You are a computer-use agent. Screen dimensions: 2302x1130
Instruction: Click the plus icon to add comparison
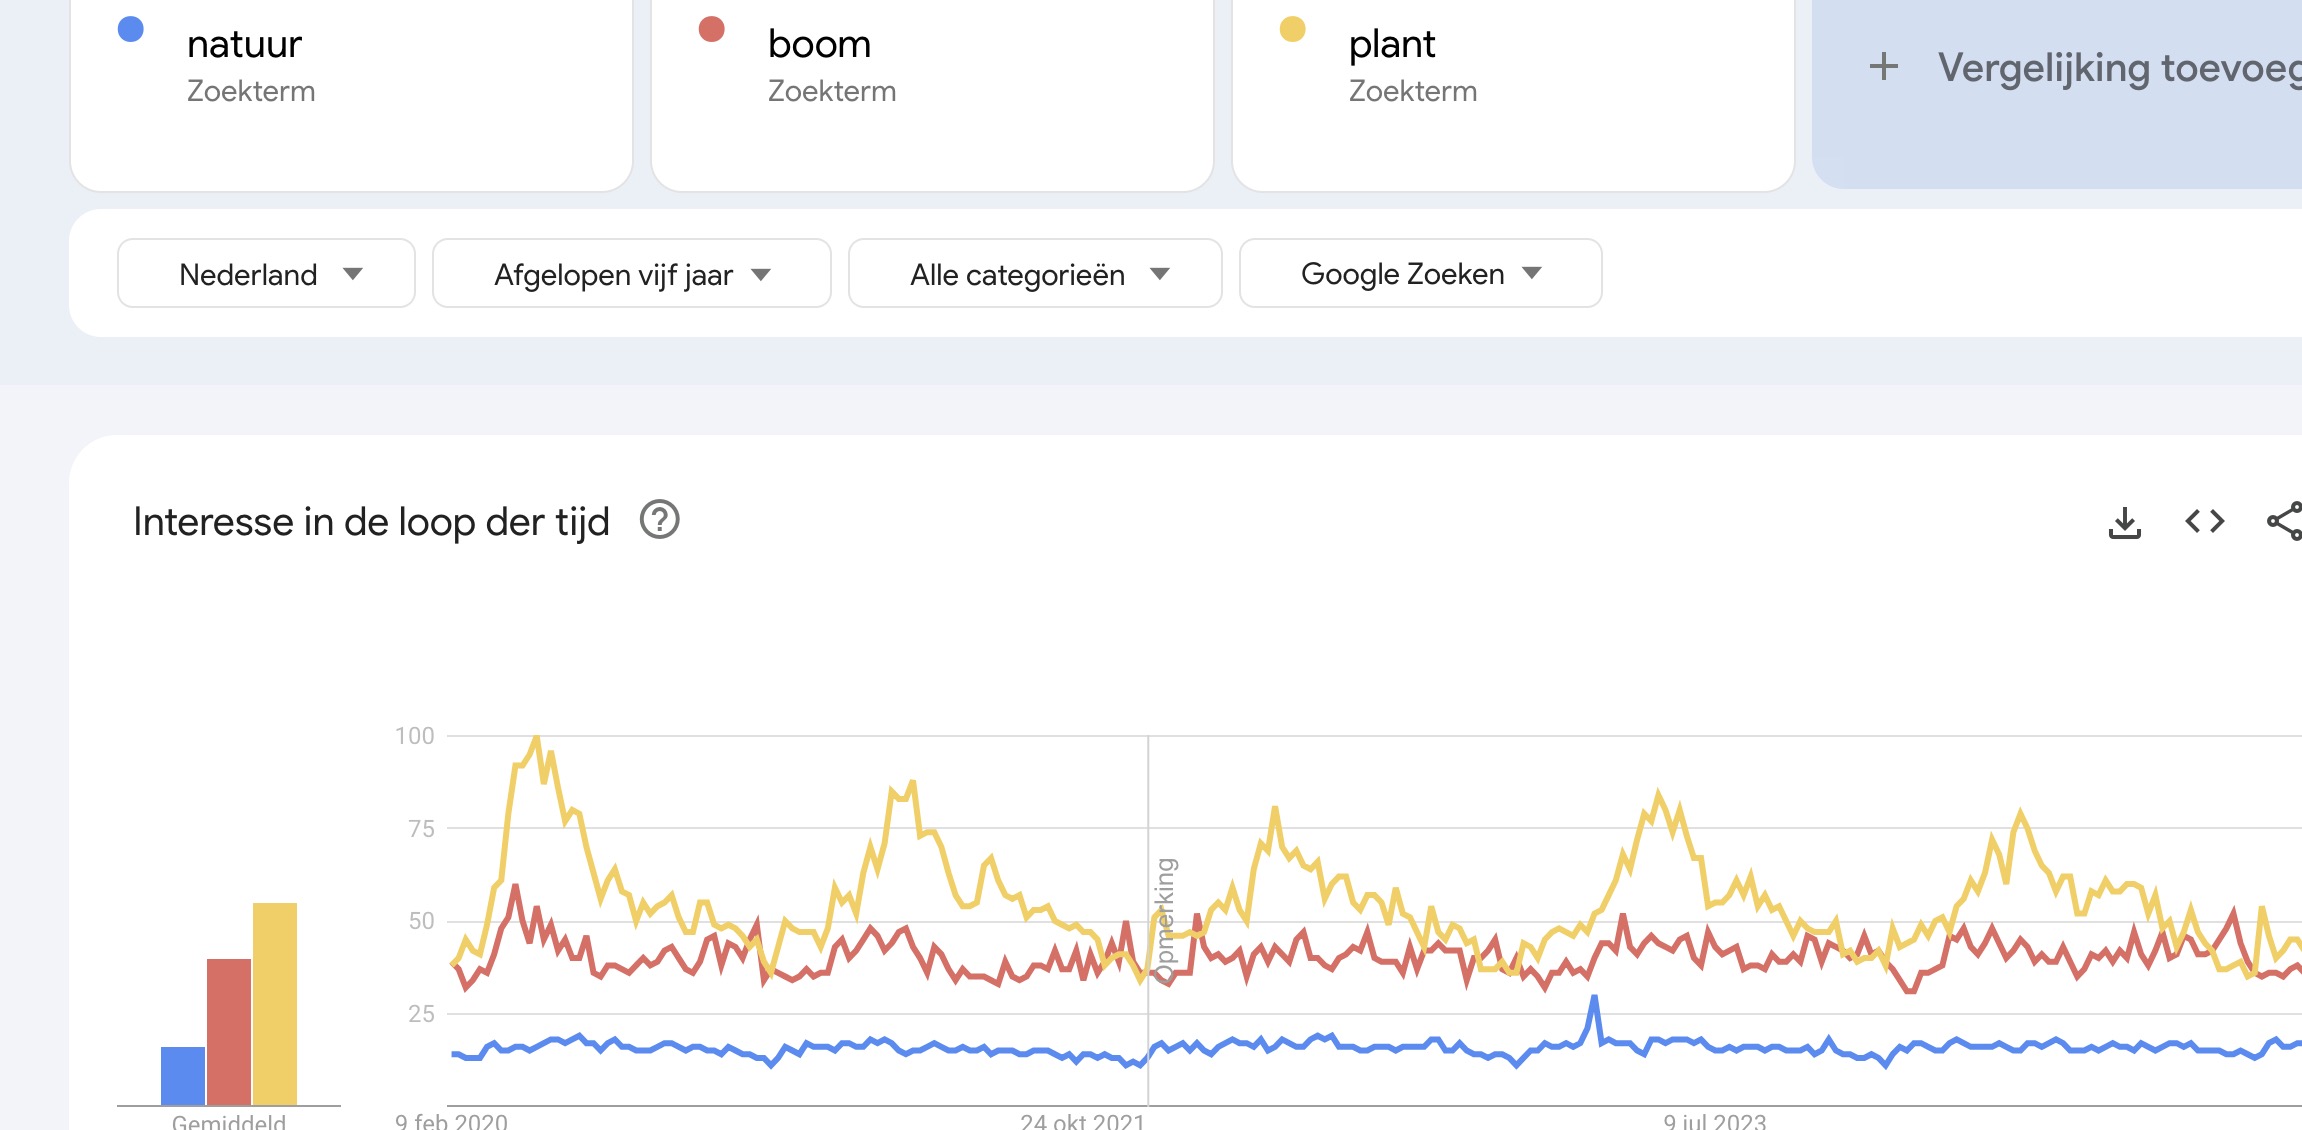[x=1884, y=67]
